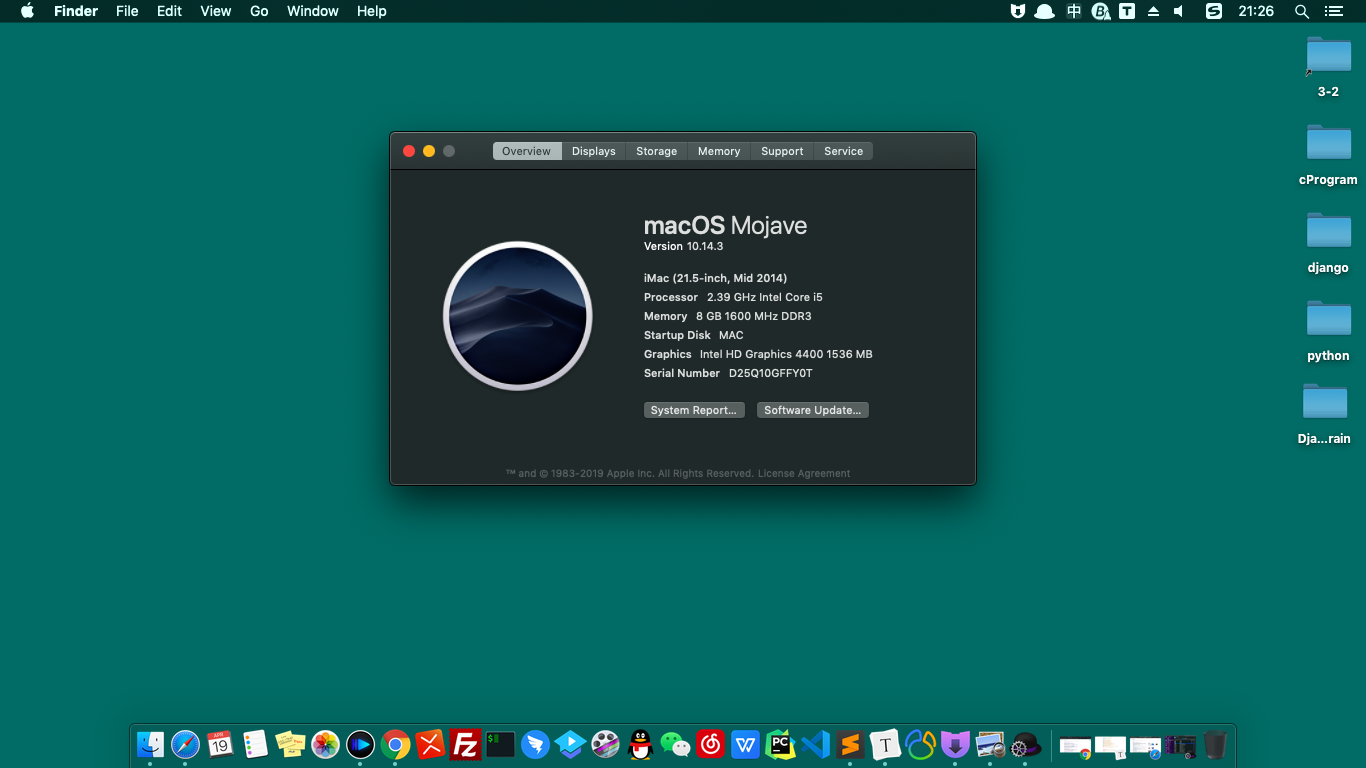Screen dimensions: 1366x768
Task: Click the serial number D25Q10GFFY0T
Action: (770, 373)
